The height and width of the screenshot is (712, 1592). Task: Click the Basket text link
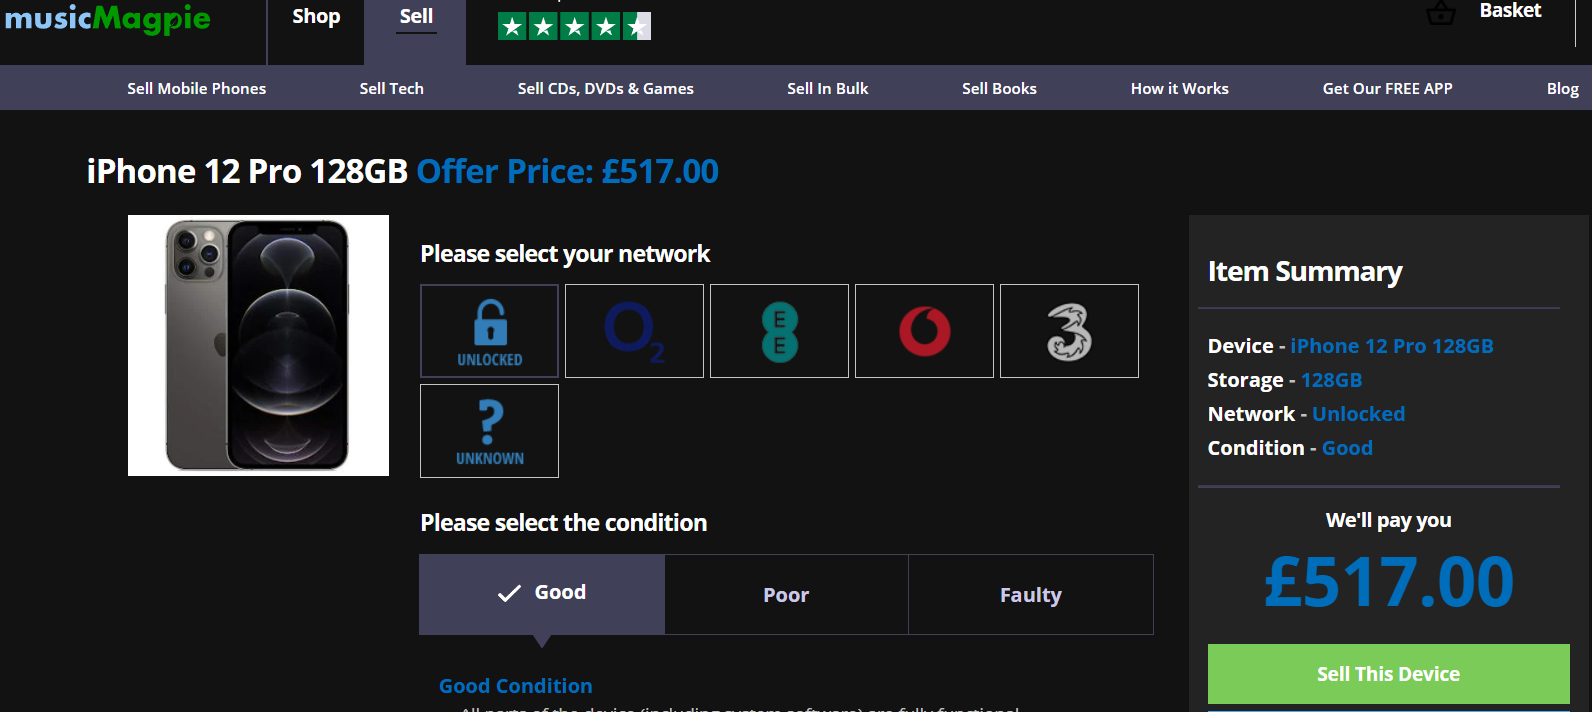click(1510, 11)
